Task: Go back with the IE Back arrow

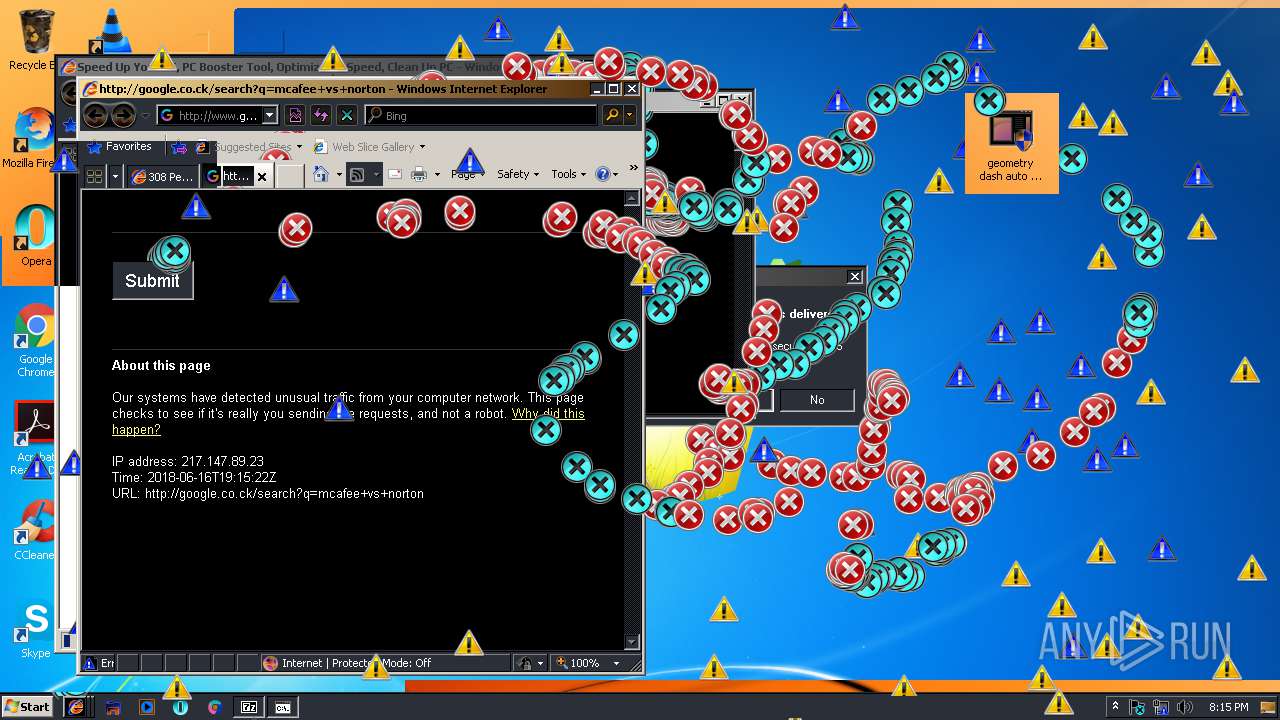Action: click(x=95, y=115)
